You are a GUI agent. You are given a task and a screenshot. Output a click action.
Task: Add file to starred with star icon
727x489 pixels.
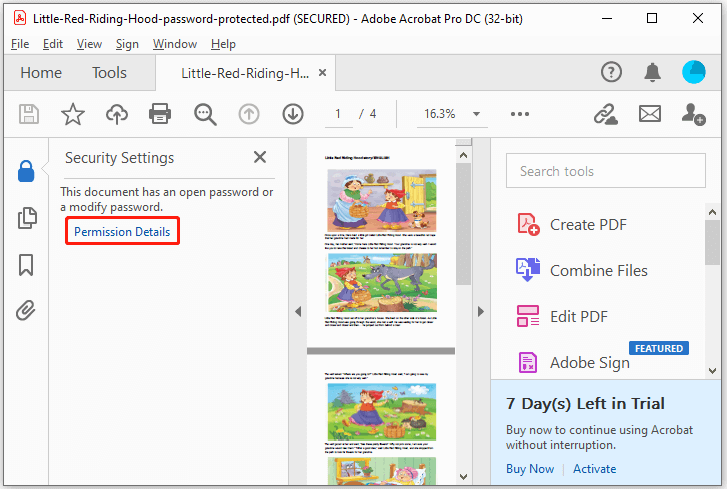(x=73, y=114)
